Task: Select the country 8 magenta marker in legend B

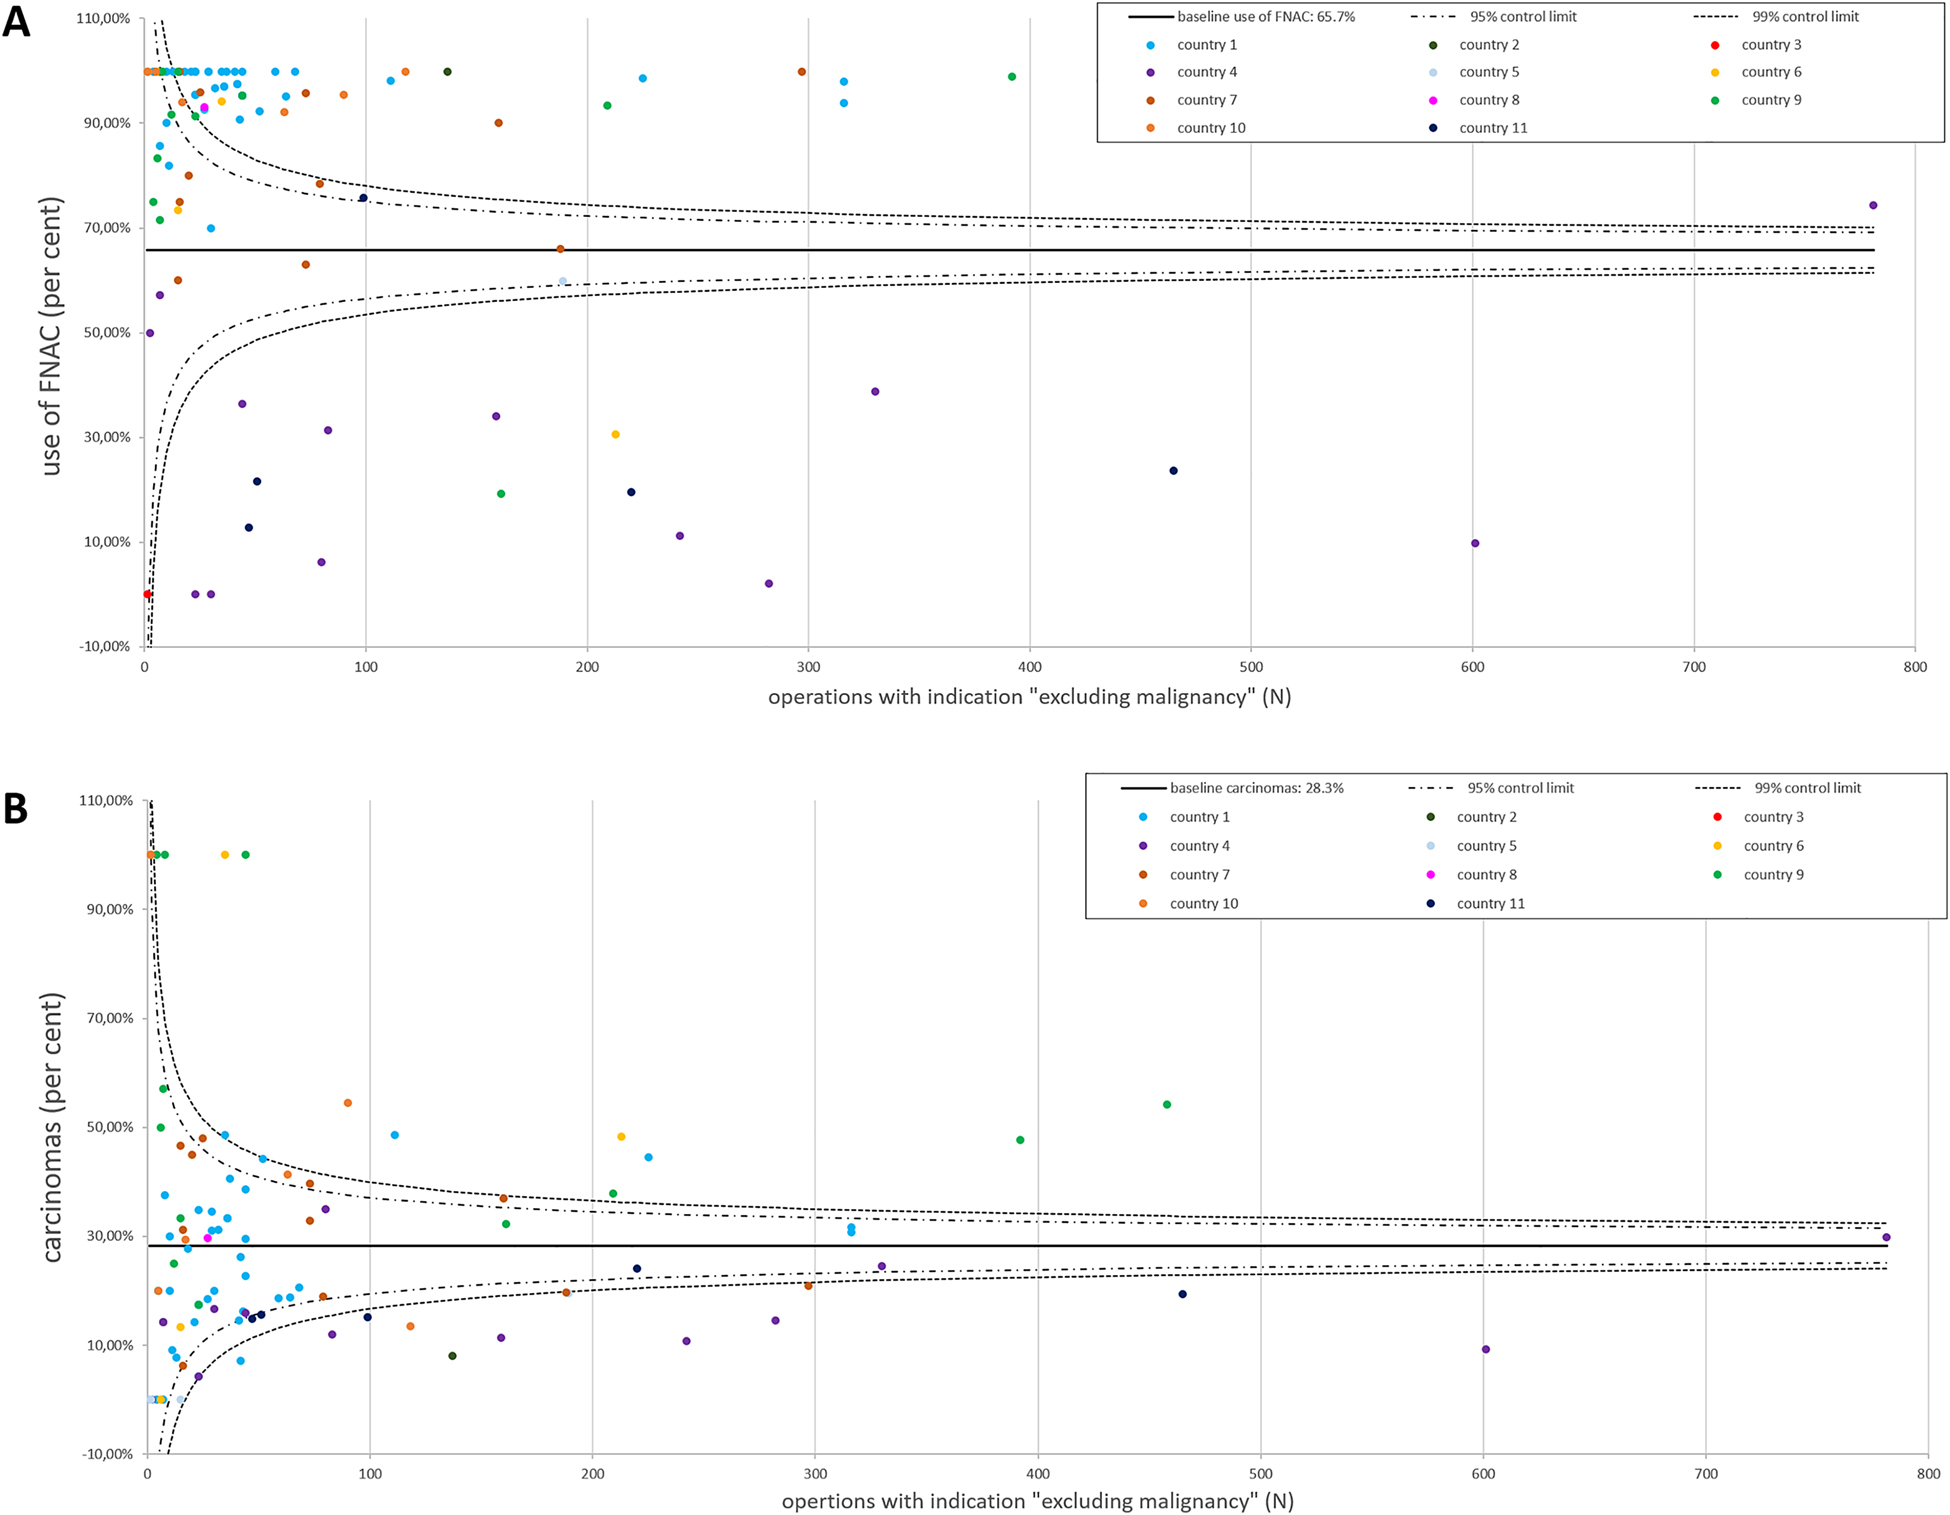Action: [1430, 875]
